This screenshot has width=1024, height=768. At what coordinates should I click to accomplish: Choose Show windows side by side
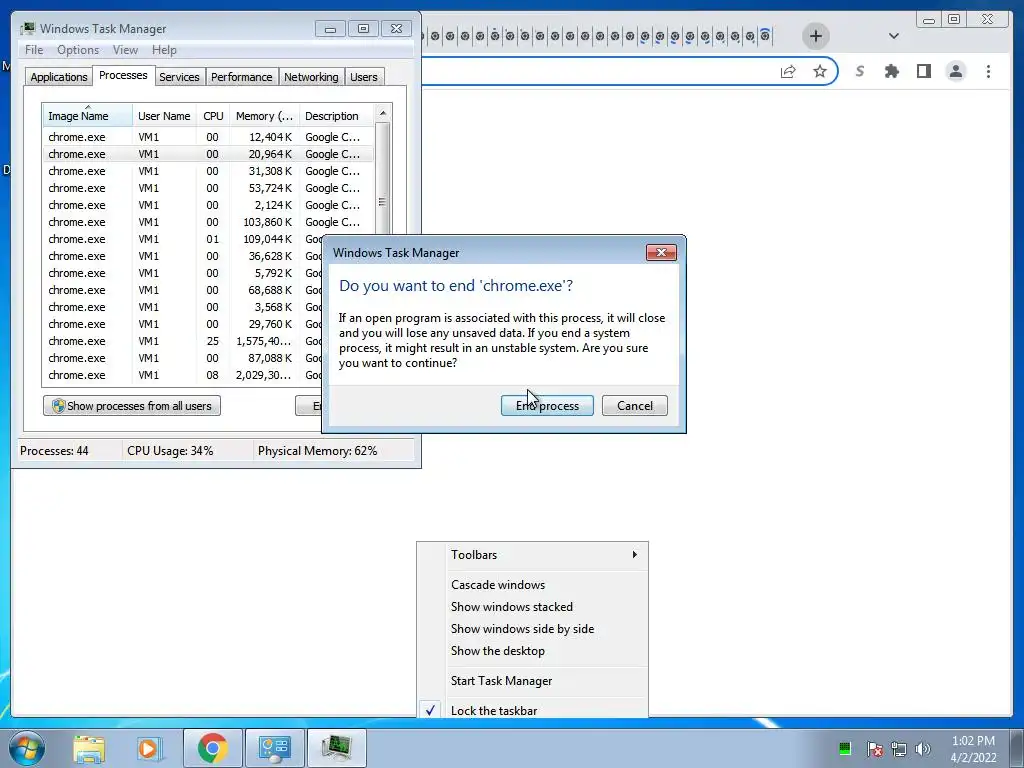pyautogui.click(x=532, y=629)
